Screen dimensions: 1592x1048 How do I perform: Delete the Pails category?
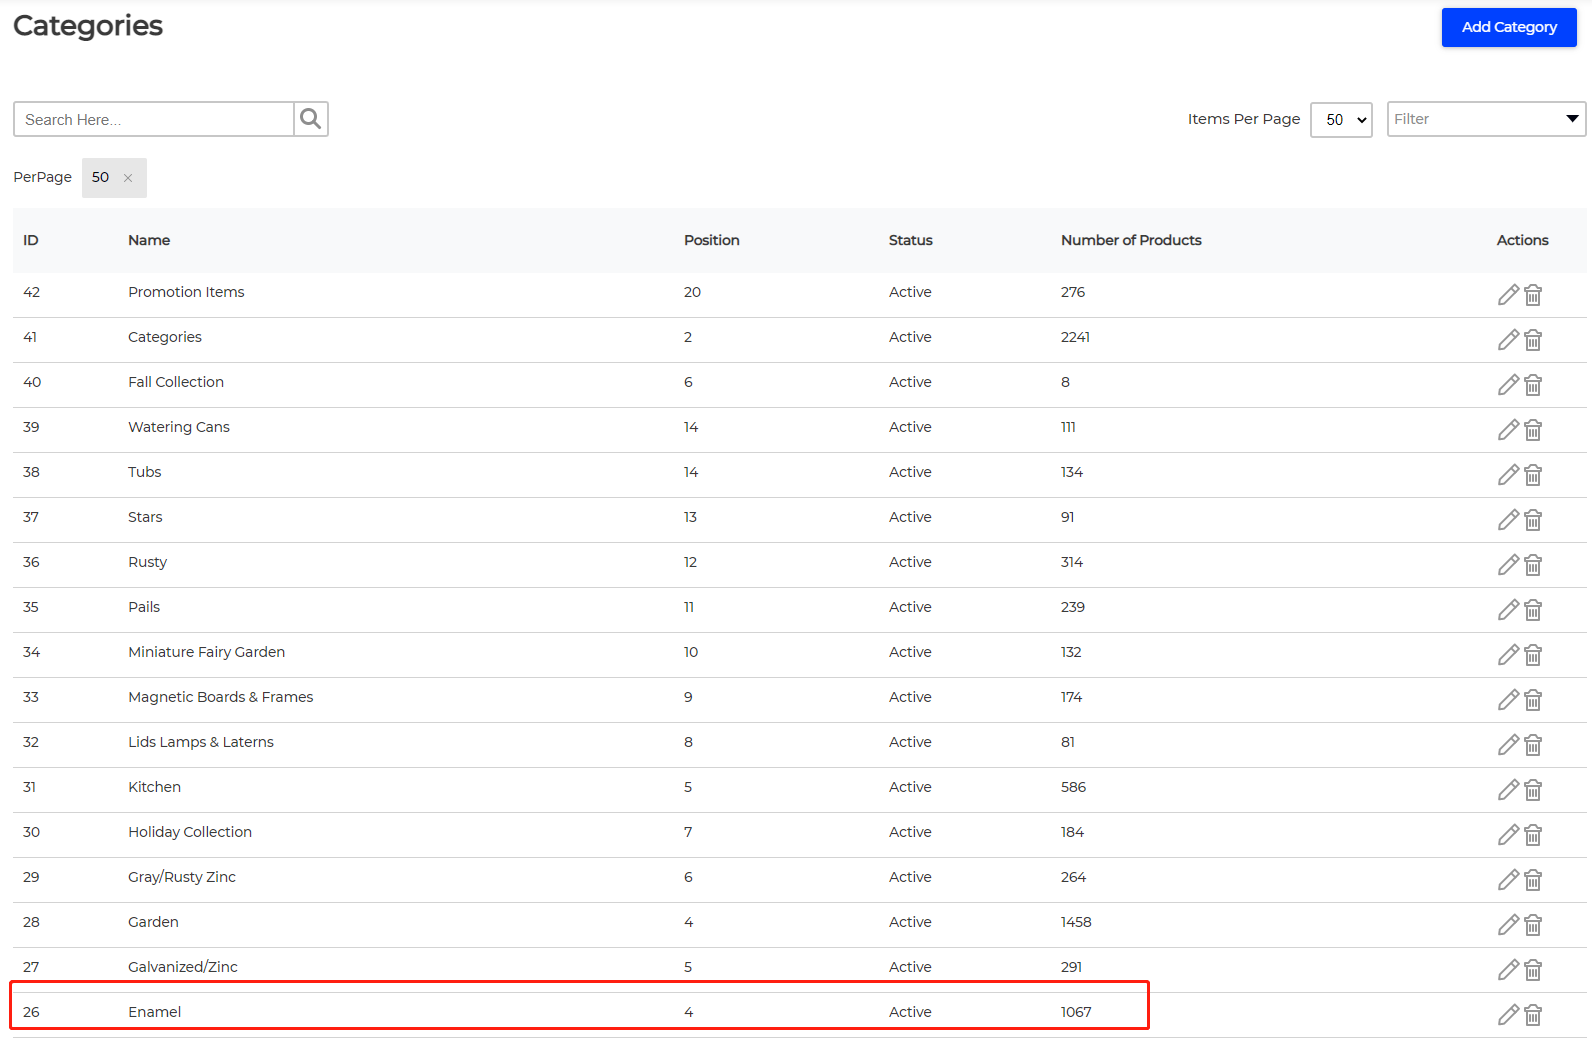click(x=1533, y=610)
